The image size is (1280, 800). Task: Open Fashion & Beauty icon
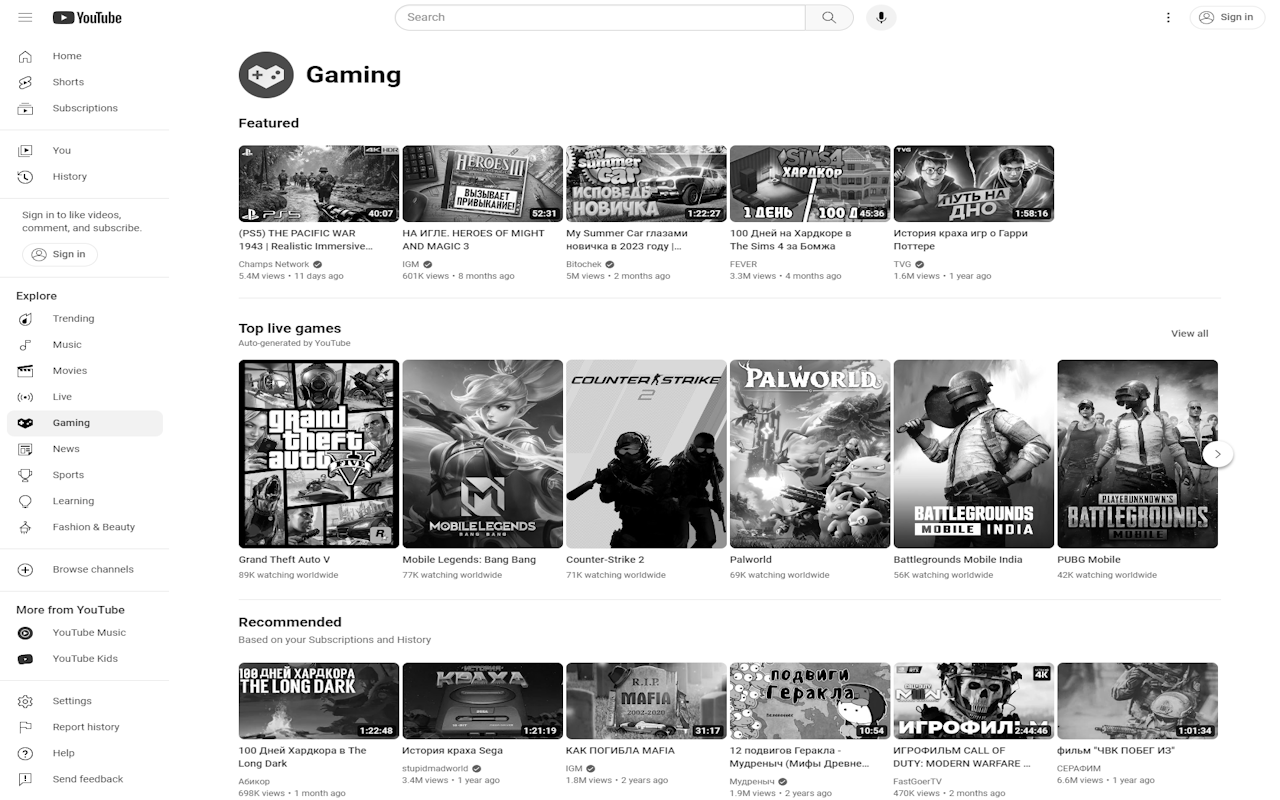point(26,527)
